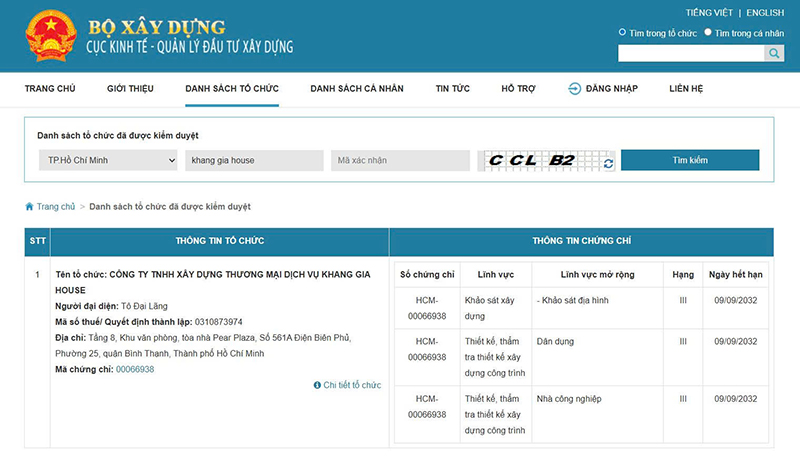Image resolution: width=800 pixels, height=456 pixels.
Task: Switch language to Tiếng Việt
Action: 709,13
